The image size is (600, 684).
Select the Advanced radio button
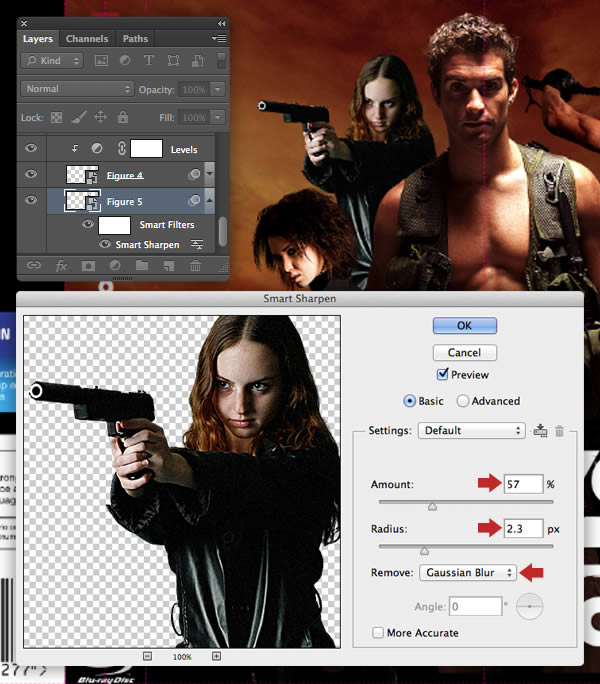coord(463,401)
